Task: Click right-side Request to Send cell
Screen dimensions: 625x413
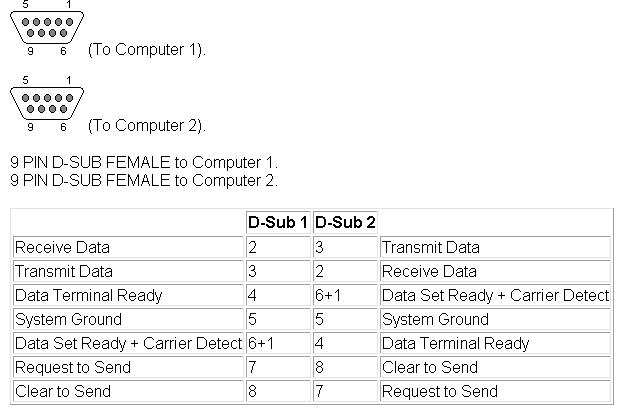Action: coord(495,391)
